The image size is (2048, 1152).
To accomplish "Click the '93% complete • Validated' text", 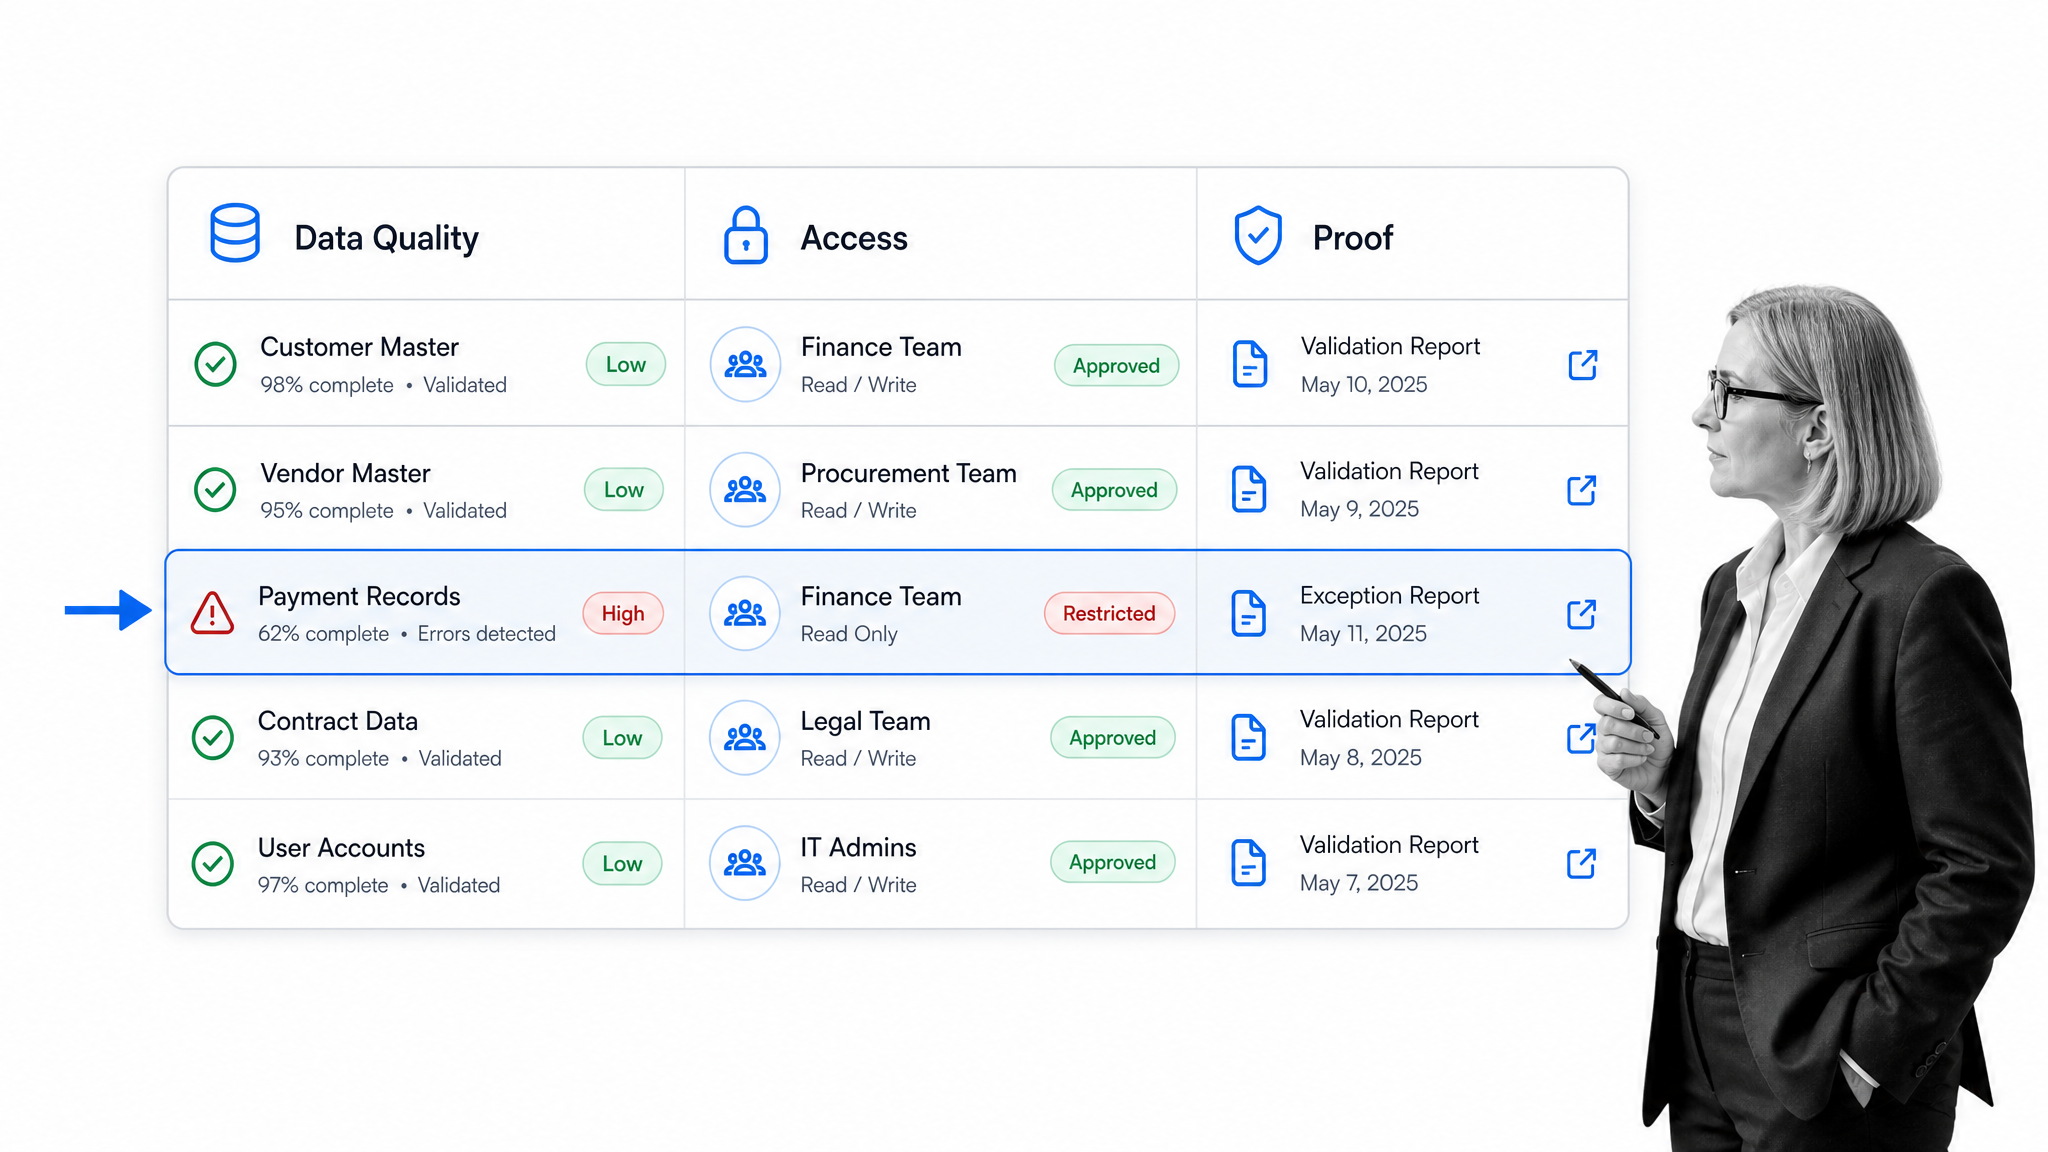I will (x=380, y=759).
